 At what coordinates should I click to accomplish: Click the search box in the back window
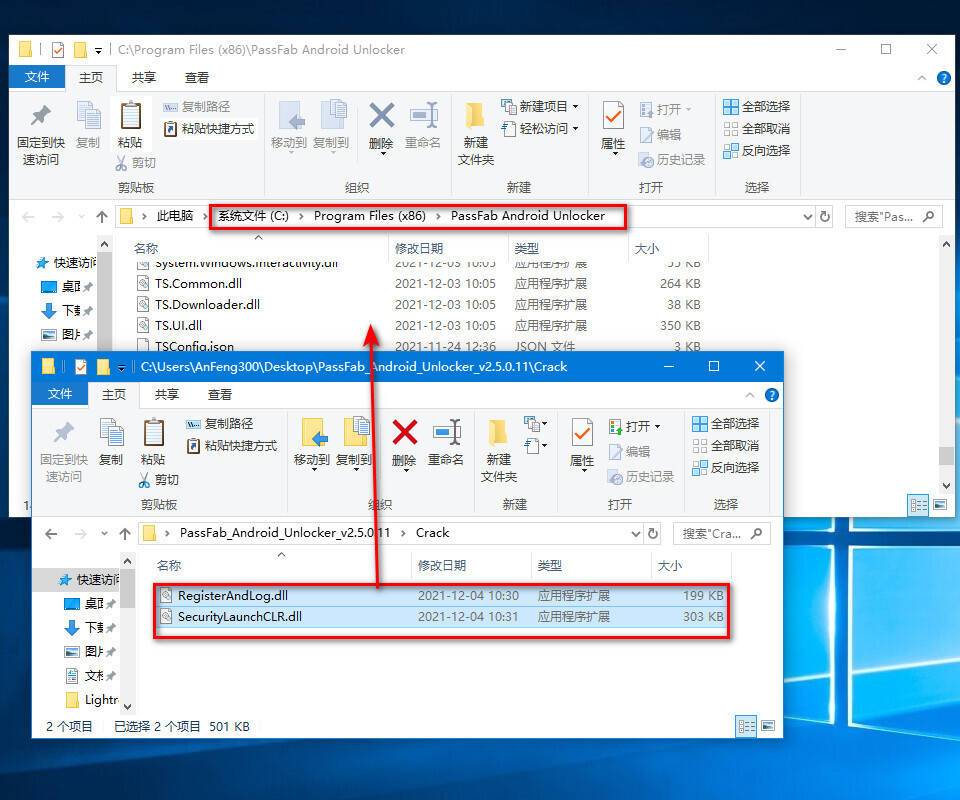(893, 216)
